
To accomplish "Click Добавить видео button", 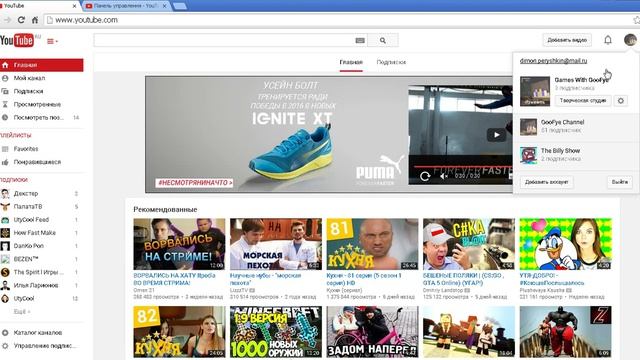I will click(x=567, y=40).
